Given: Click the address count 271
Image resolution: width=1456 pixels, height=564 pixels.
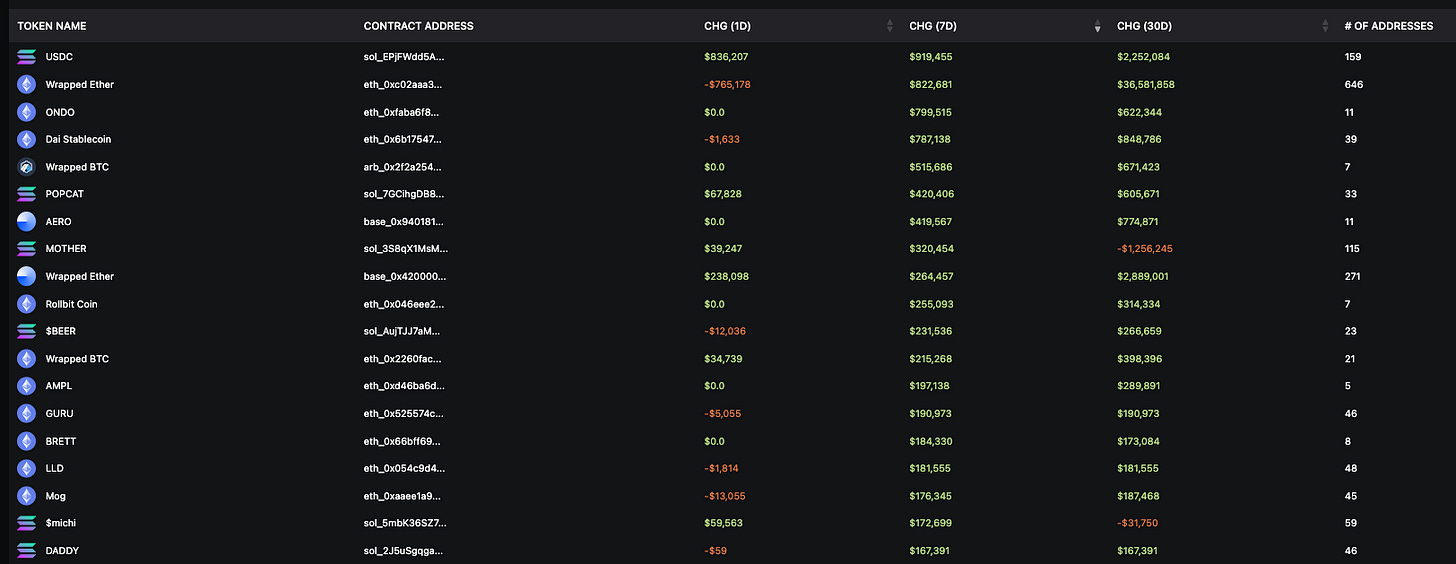Looking at the screenshot, I should tap(1353, 277).
